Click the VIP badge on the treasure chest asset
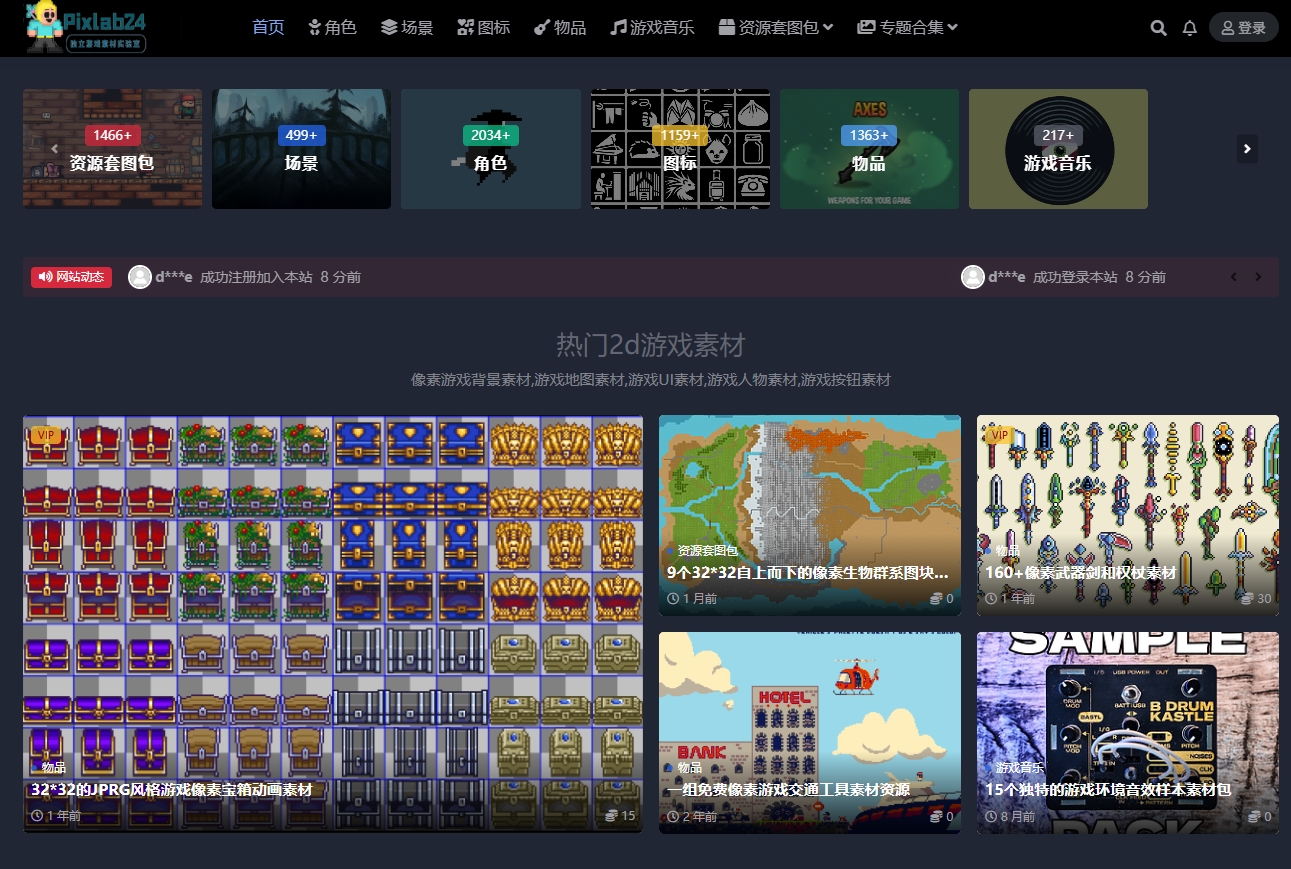 tap(46, 435)
